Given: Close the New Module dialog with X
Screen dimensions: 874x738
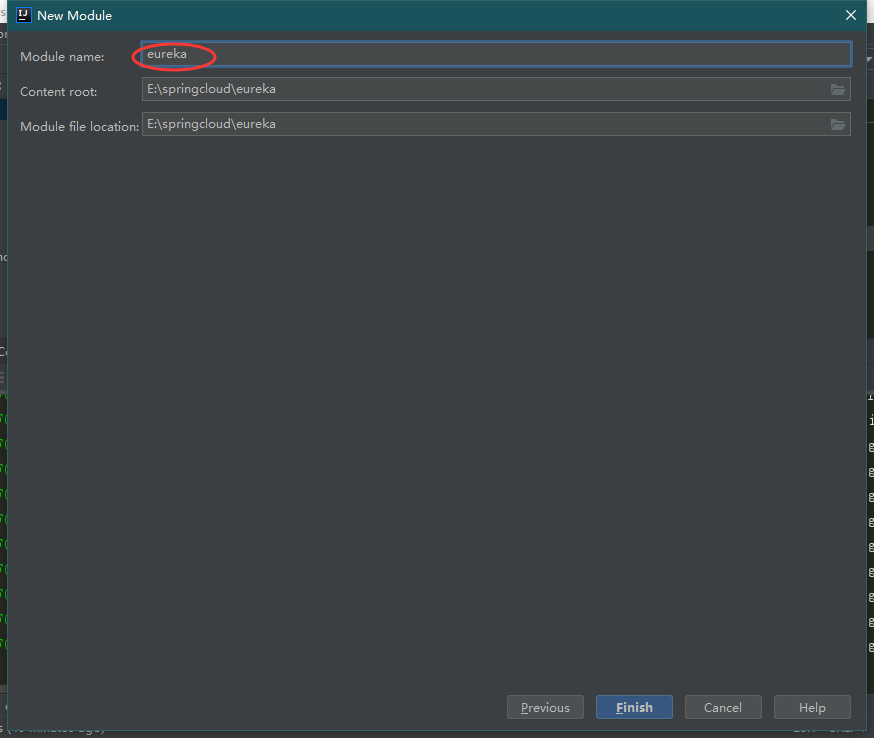Looking at the screenshot, I should [x=851, y=15].
